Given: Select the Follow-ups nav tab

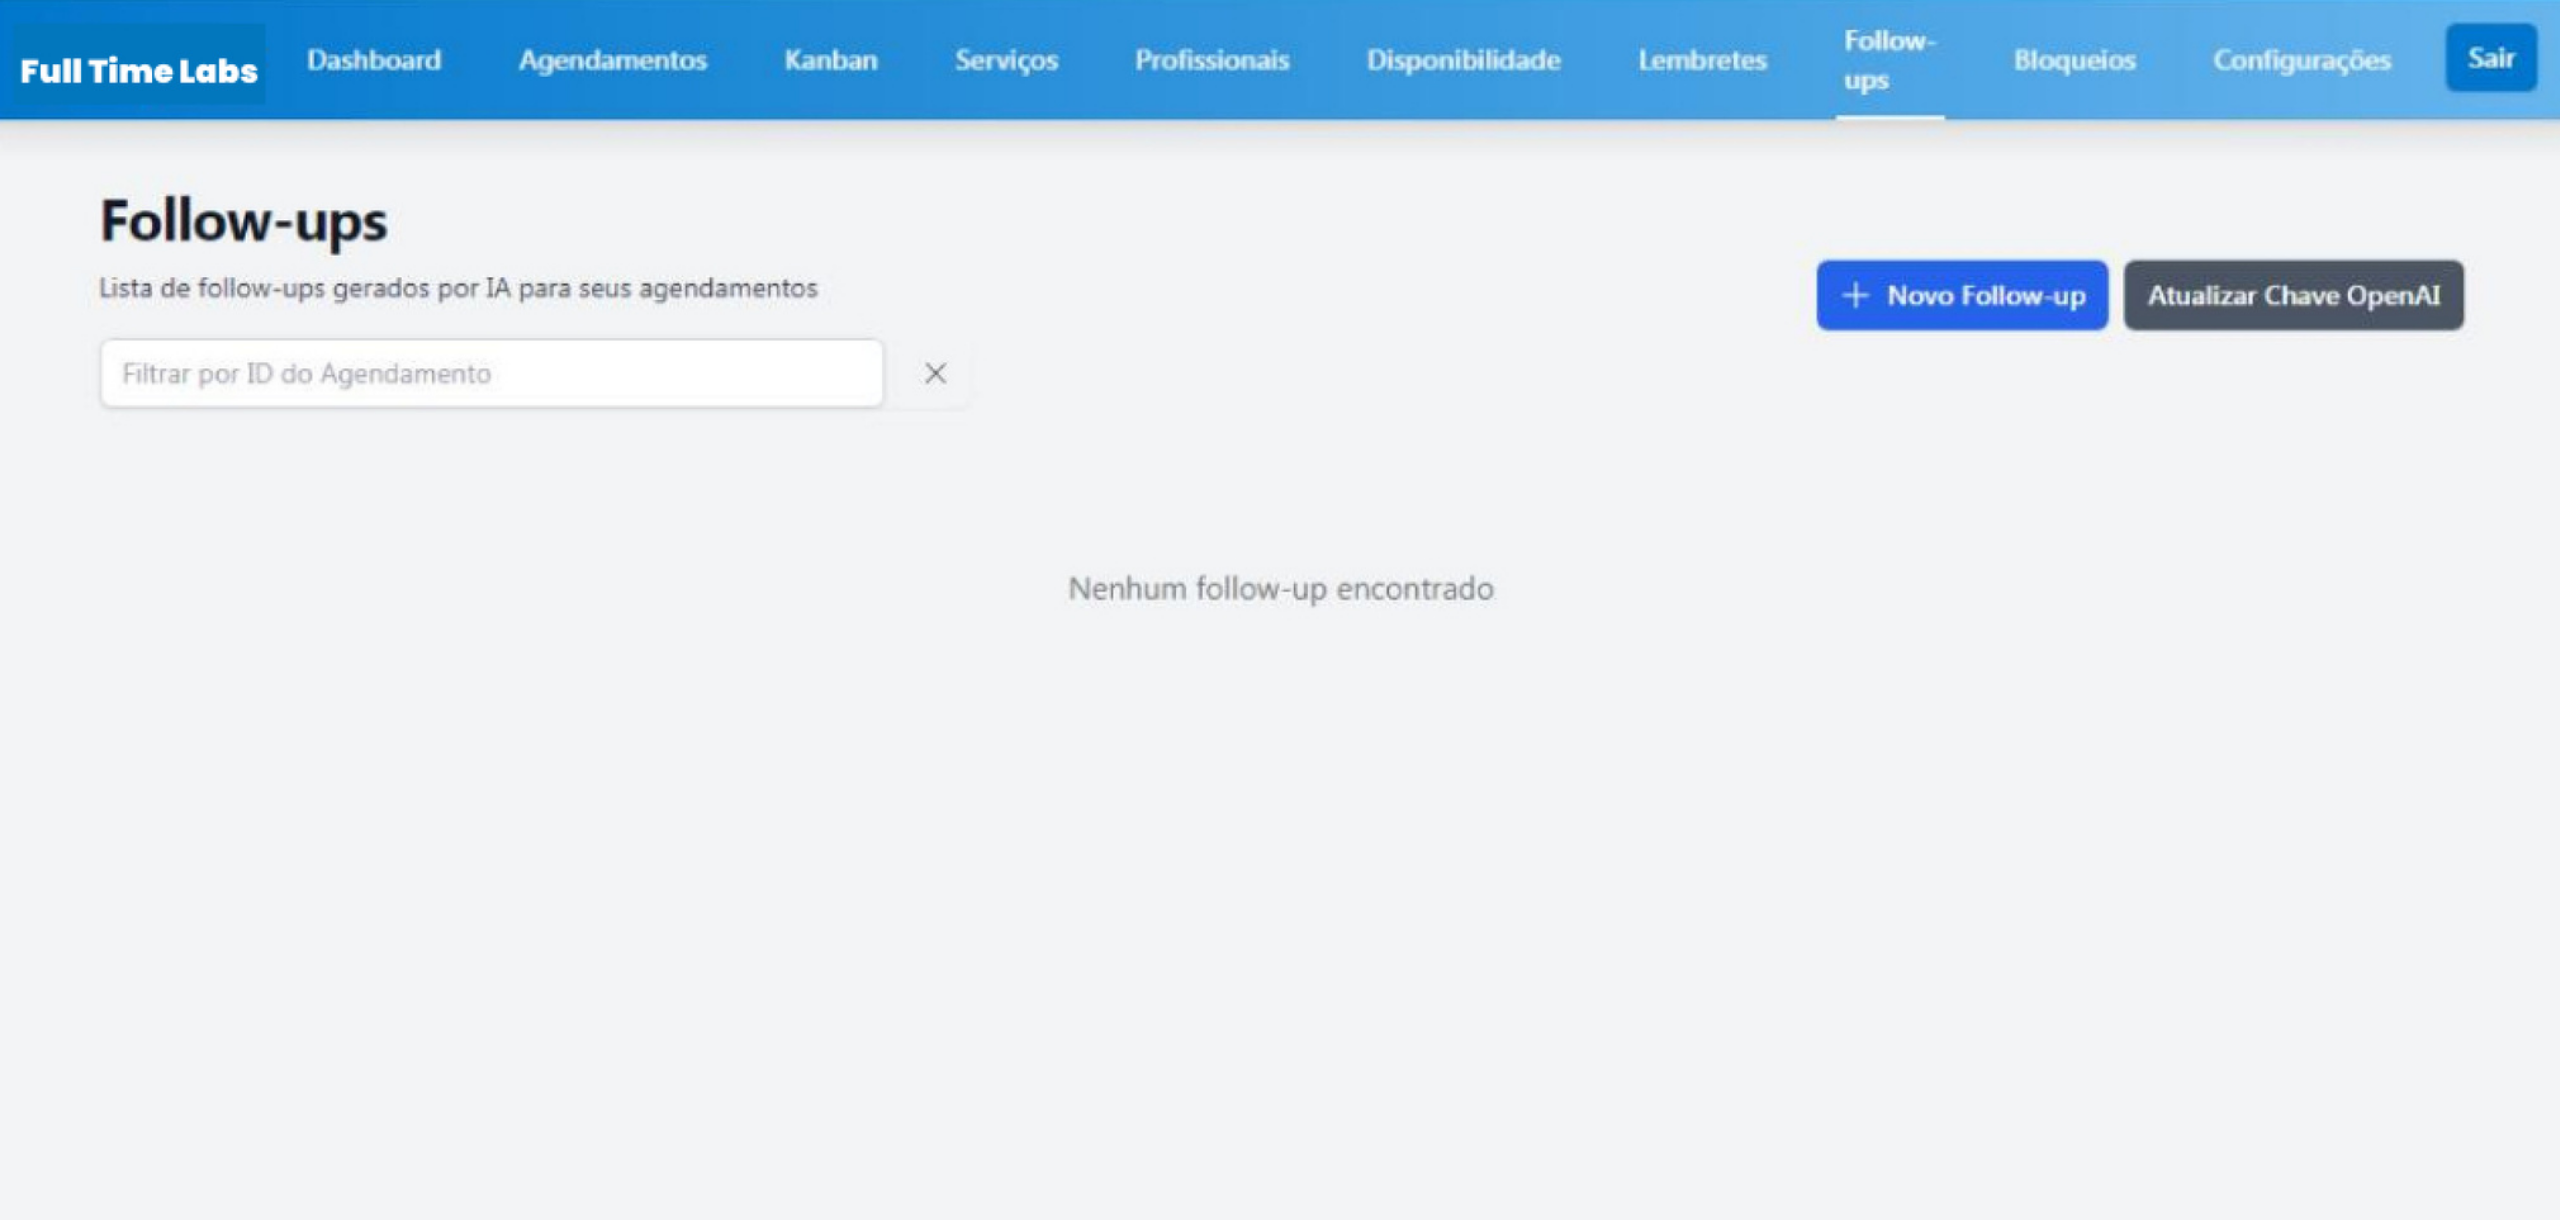Looking at the screenshot, I should 1888,60.
